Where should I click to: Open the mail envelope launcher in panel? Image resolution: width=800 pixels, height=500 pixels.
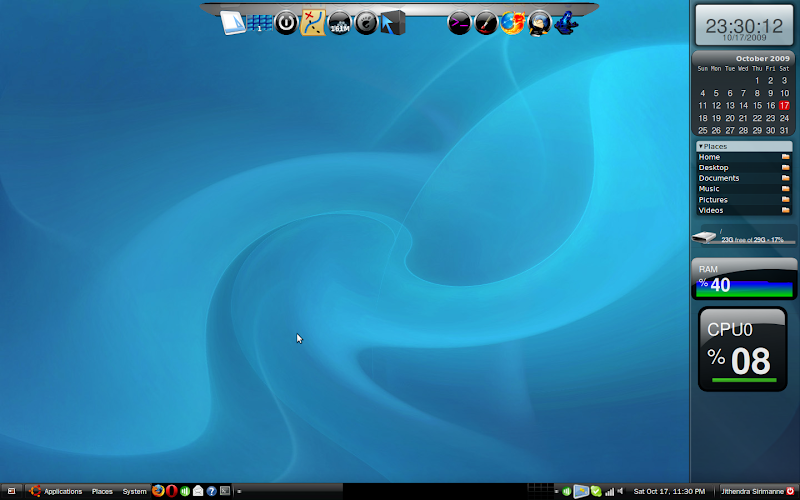(198, 491)
